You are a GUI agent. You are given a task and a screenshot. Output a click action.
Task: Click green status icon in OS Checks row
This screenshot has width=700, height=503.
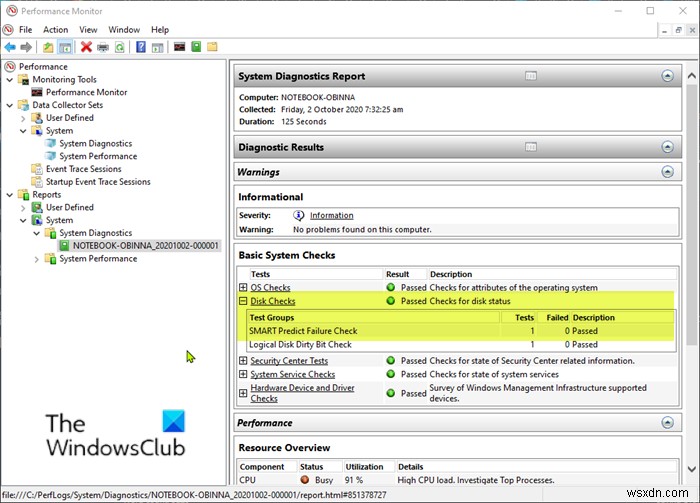click(x=391, y=287)
